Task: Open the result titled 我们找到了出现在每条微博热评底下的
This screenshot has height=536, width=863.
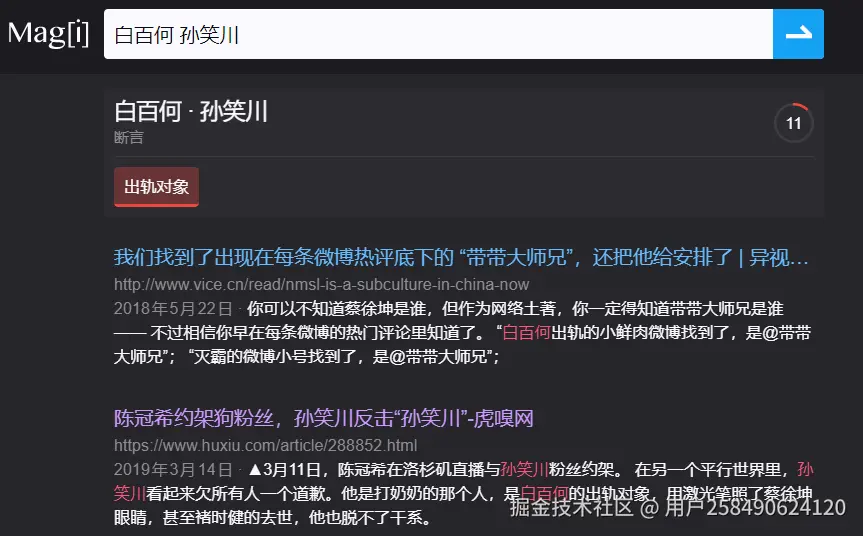Action: (461, 257)
